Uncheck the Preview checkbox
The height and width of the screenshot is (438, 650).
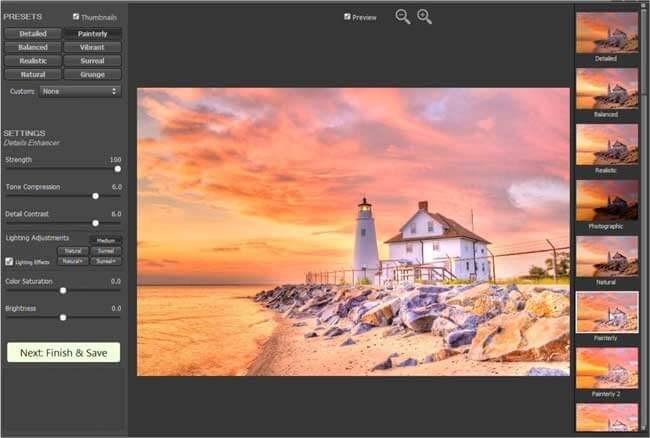click(x=347, y=17)
